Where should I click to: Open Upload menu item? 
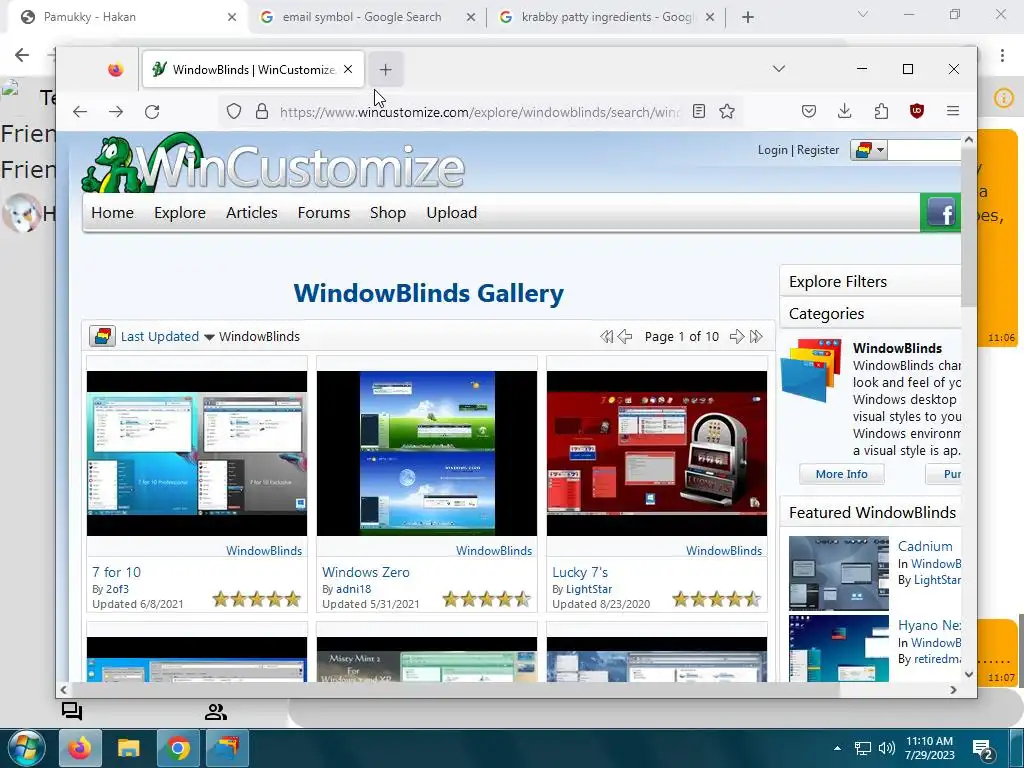click(451, 213)
